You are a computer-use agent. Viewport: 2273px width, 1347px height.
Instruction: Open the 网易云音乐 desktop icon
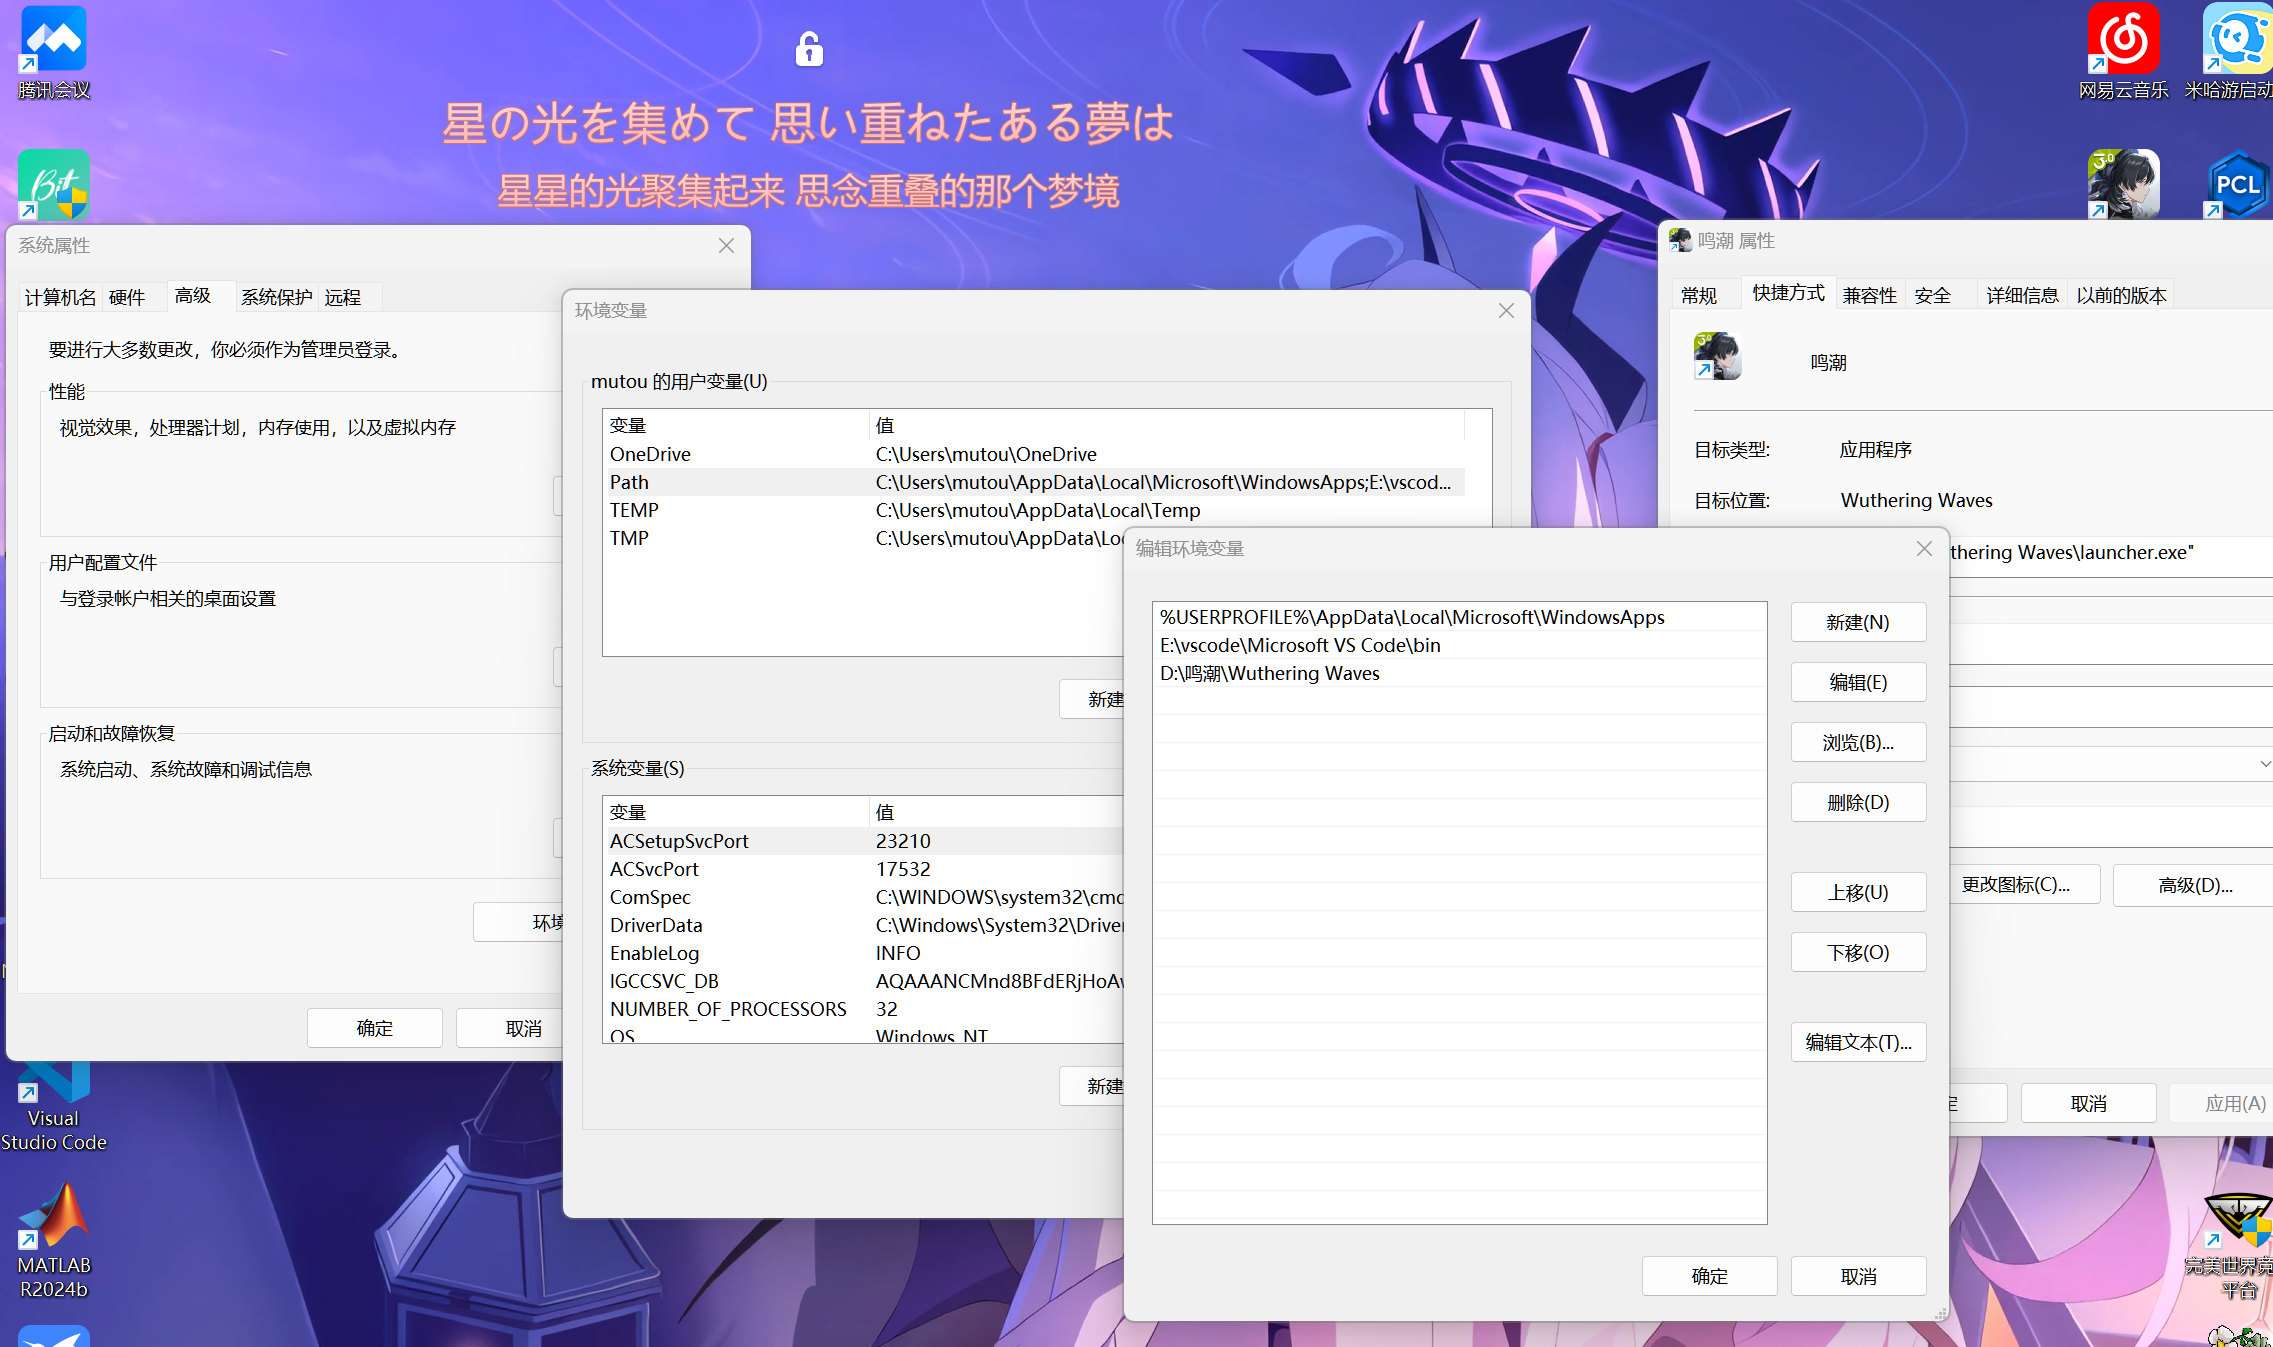click(x=2122, y=40)
